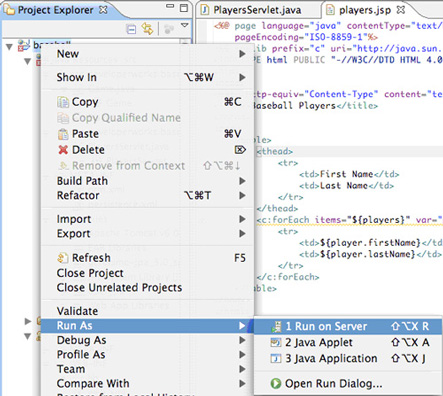Open the Profile As submenu
Image resolution: width=443 pixels, height=396 pixels.
(147, 354)
